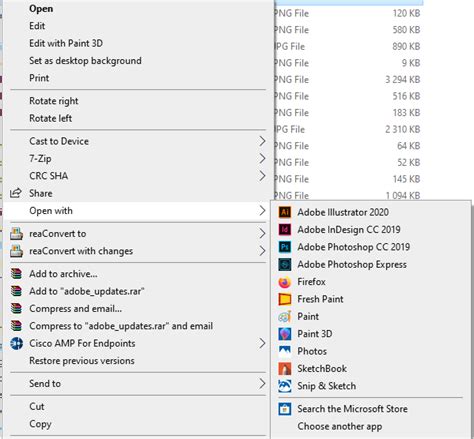This screenshot has height=439, width=474.
Task: Click the Cisco AMP For Endpoints icon
Action: click(16, 343)
